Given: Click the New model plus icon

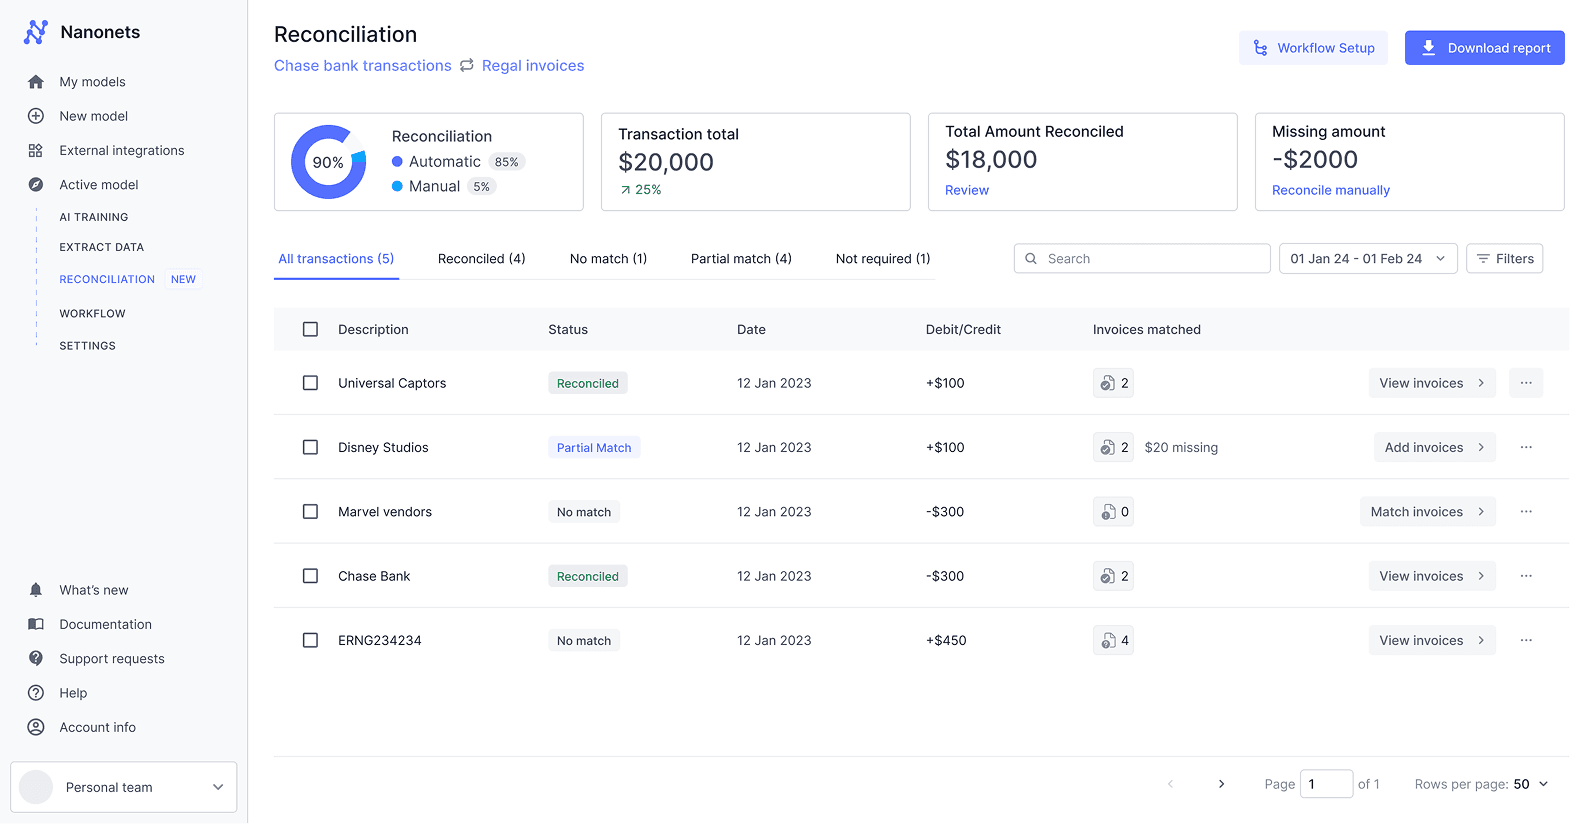Looking at the screenshot, I should pyautogui.click(x=36, y=116).
